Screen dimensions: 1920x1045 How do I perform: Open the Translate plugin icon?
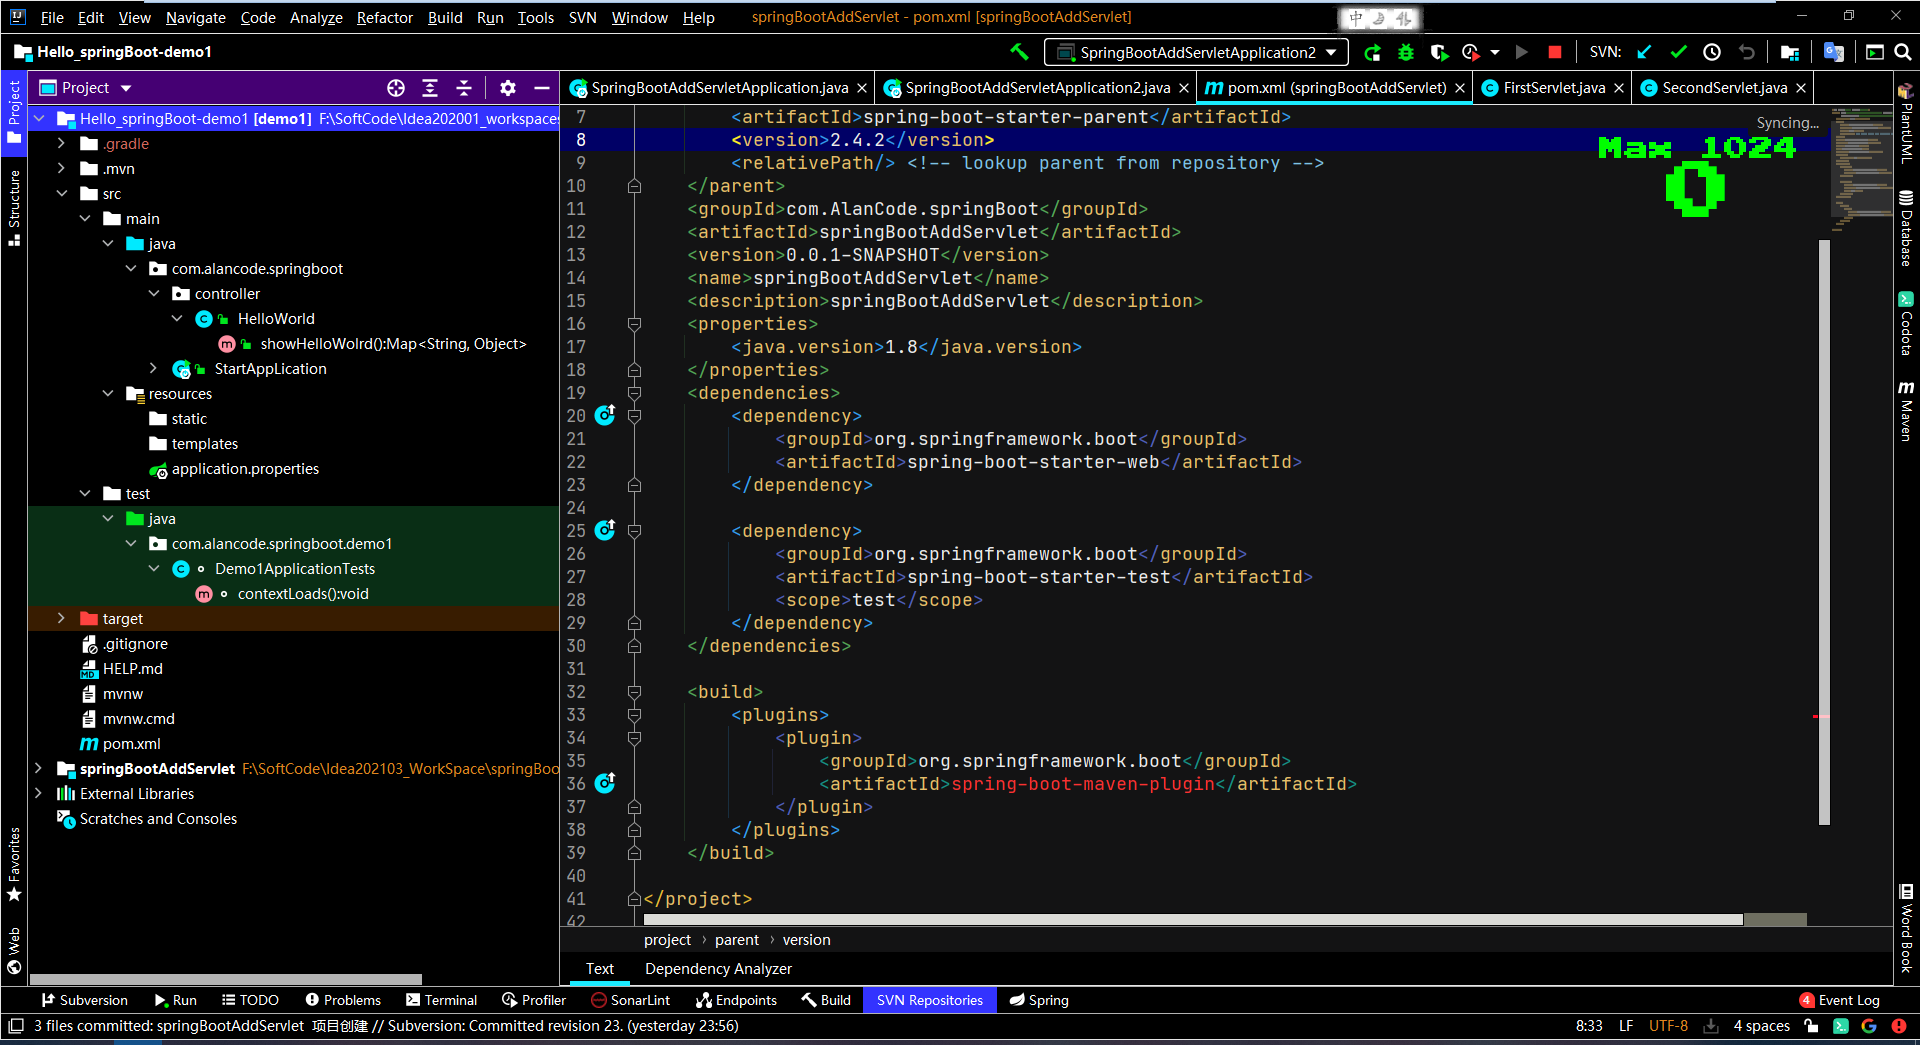pyautogui.click(x=1833, y=52)
